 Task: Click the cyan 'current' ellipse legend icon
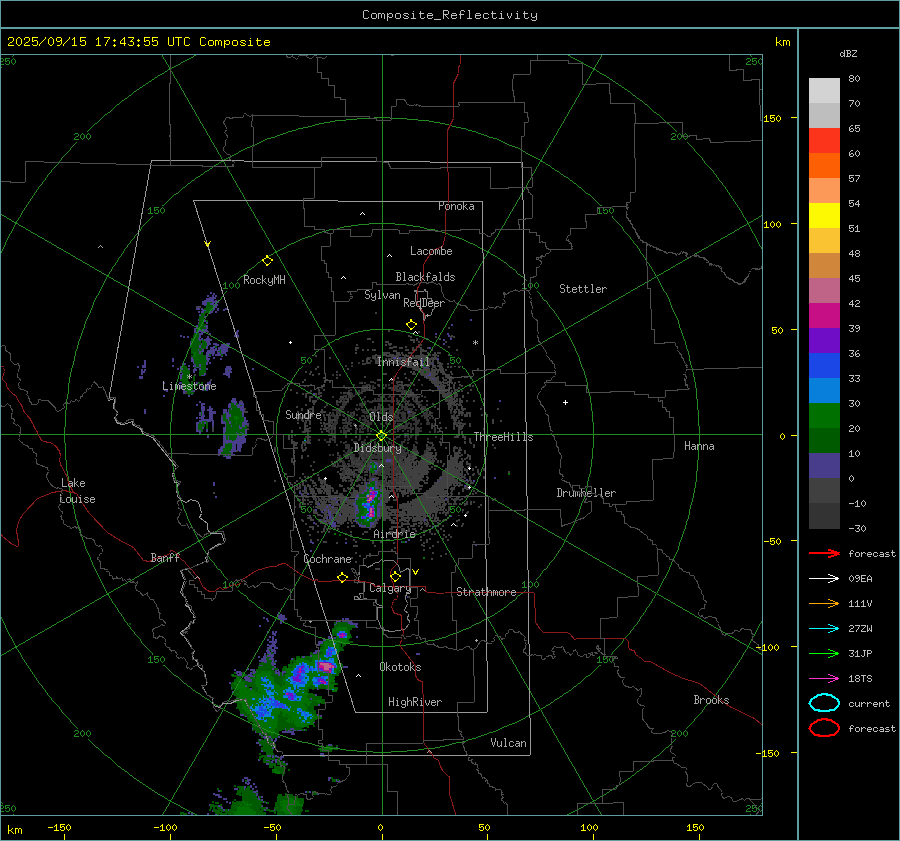click(824, 703)
